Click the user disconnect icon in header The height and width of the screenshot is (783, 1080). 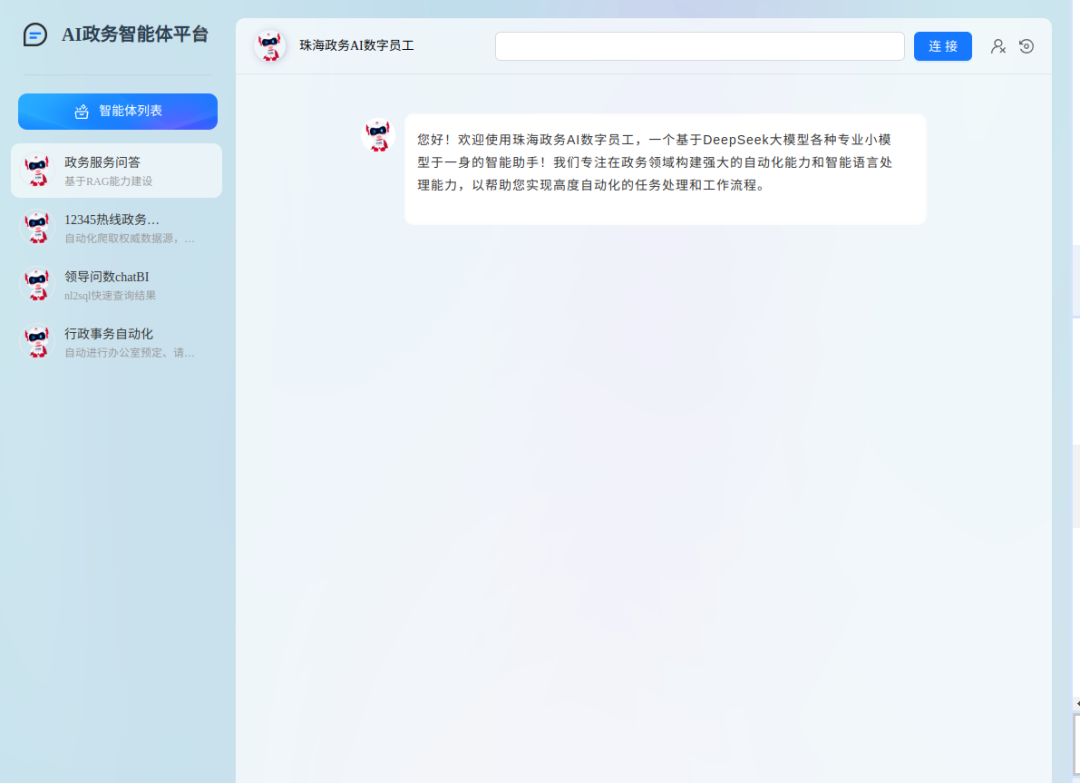[998, 46]
